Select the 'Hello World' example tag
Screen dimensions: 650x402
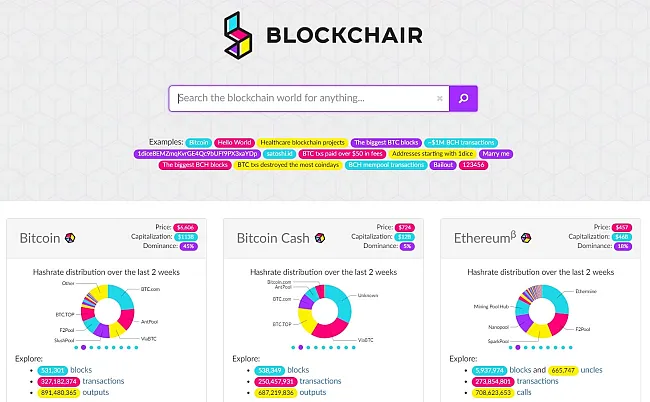pyautogui.click(x=235, y=143)
